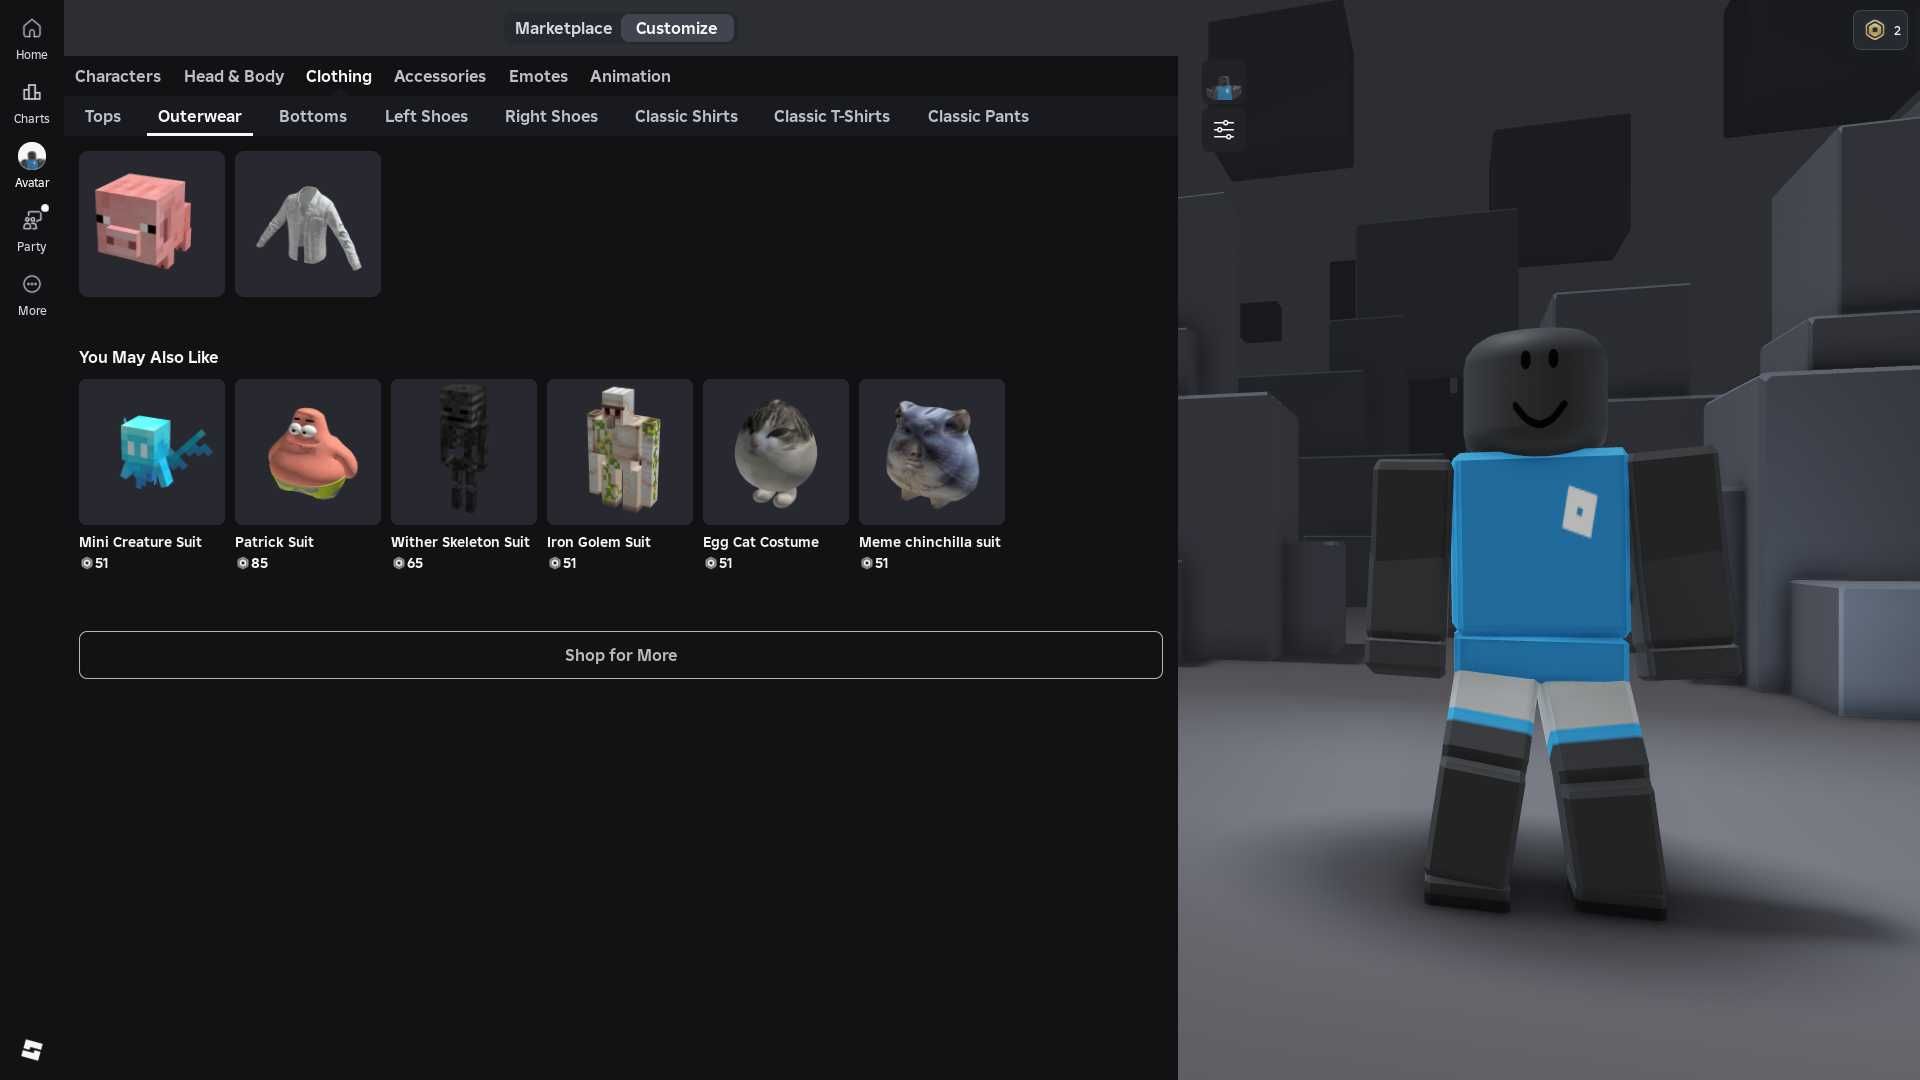Click the Wither Skeleton Suit name
Viewport: 1920px width, 1080px height.
pos(460,542)
